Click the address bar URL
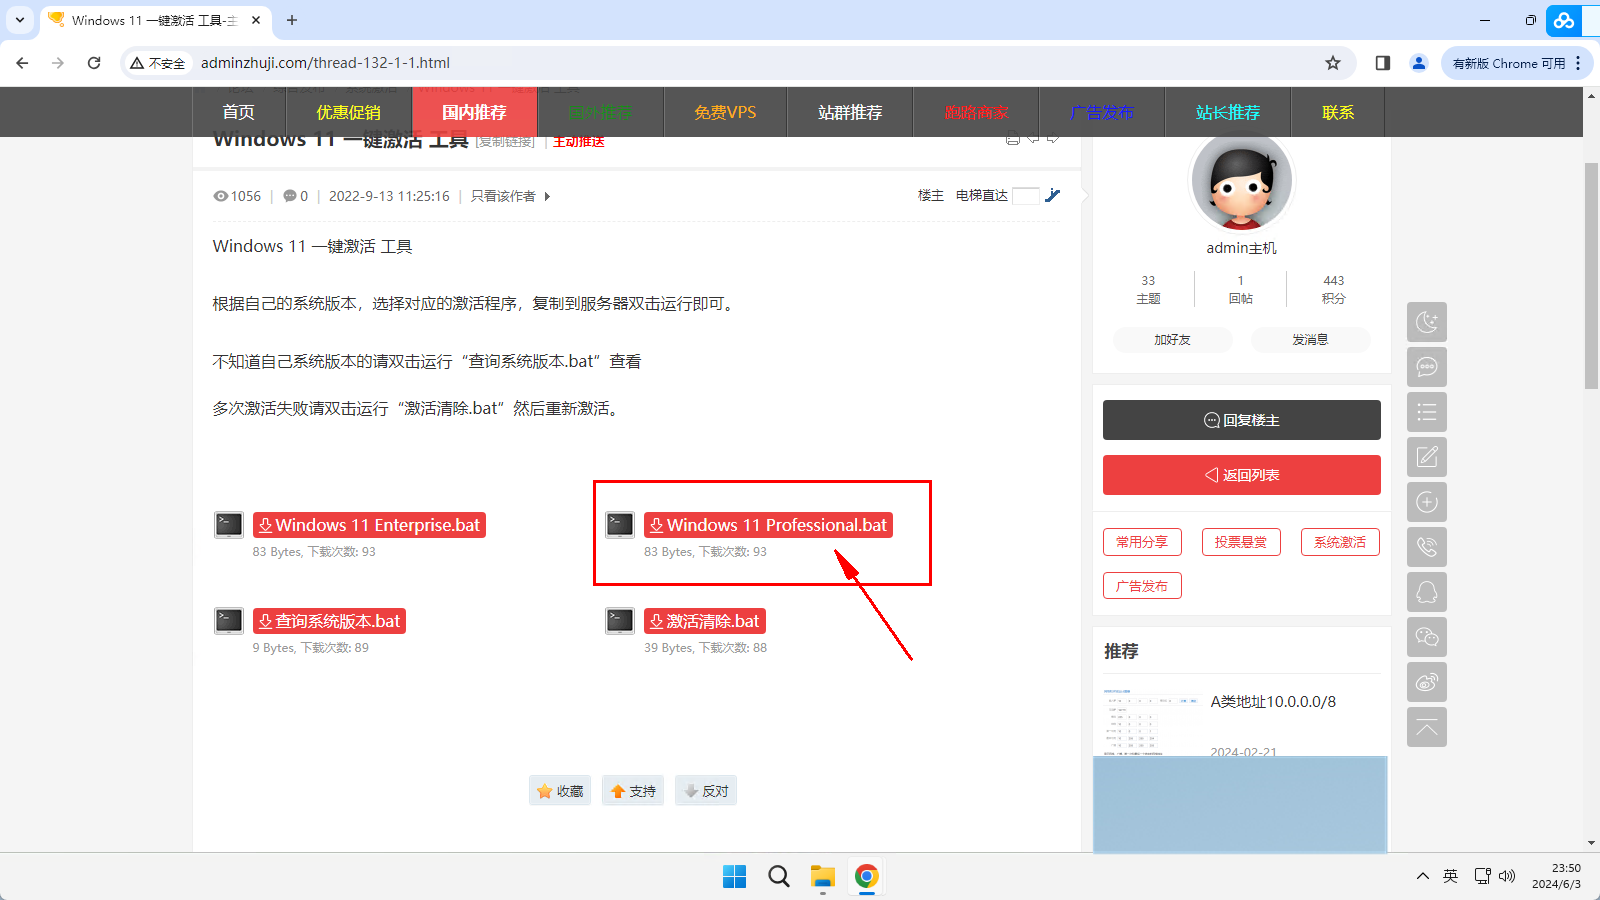The image size is (1600, 900). point(325,63)
